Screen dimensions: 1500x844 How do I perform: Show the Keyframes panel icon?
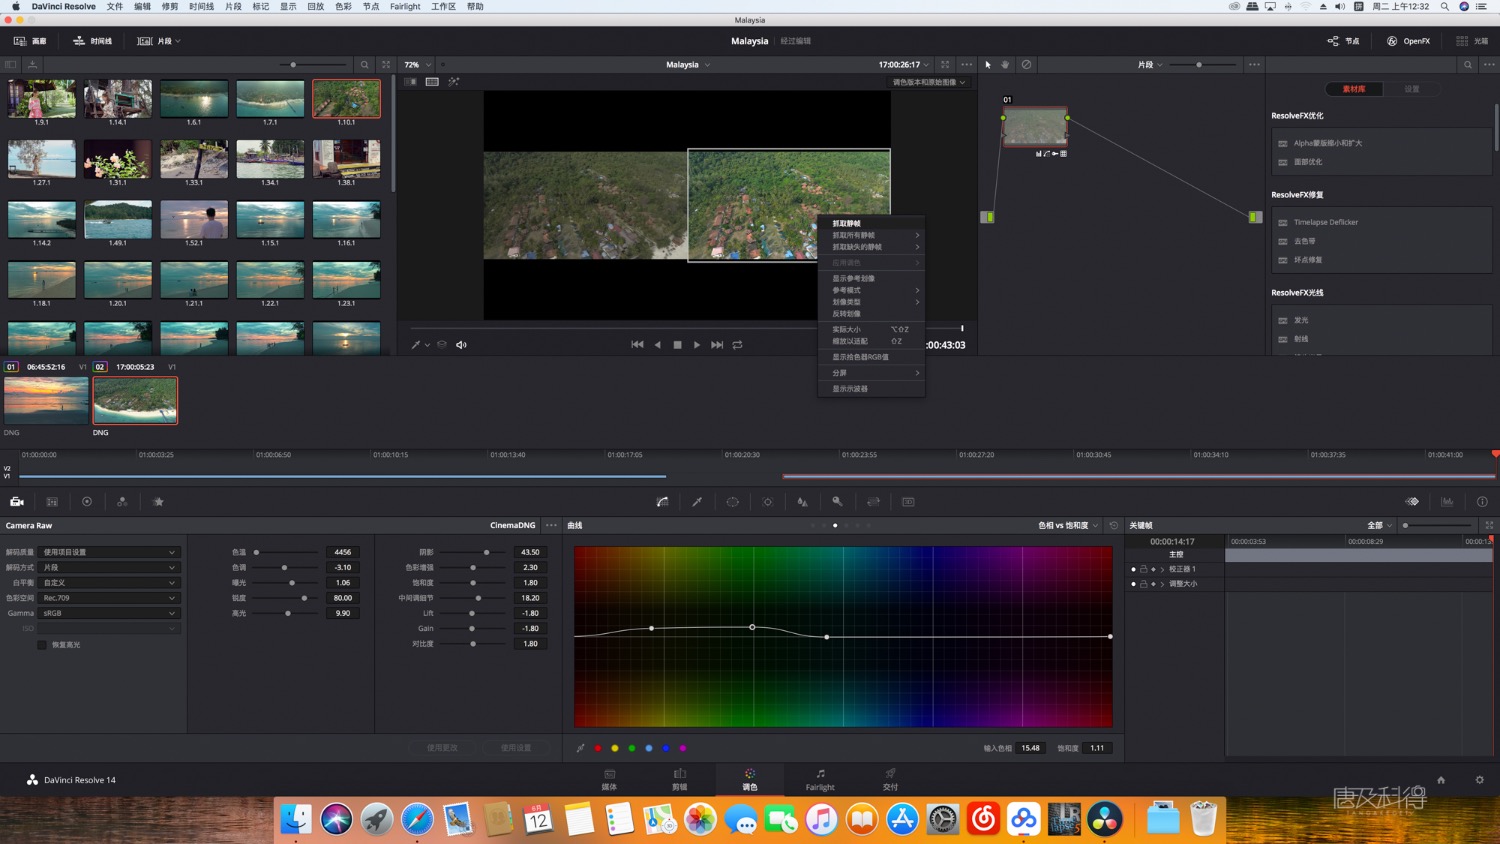tap(1412, 502)
